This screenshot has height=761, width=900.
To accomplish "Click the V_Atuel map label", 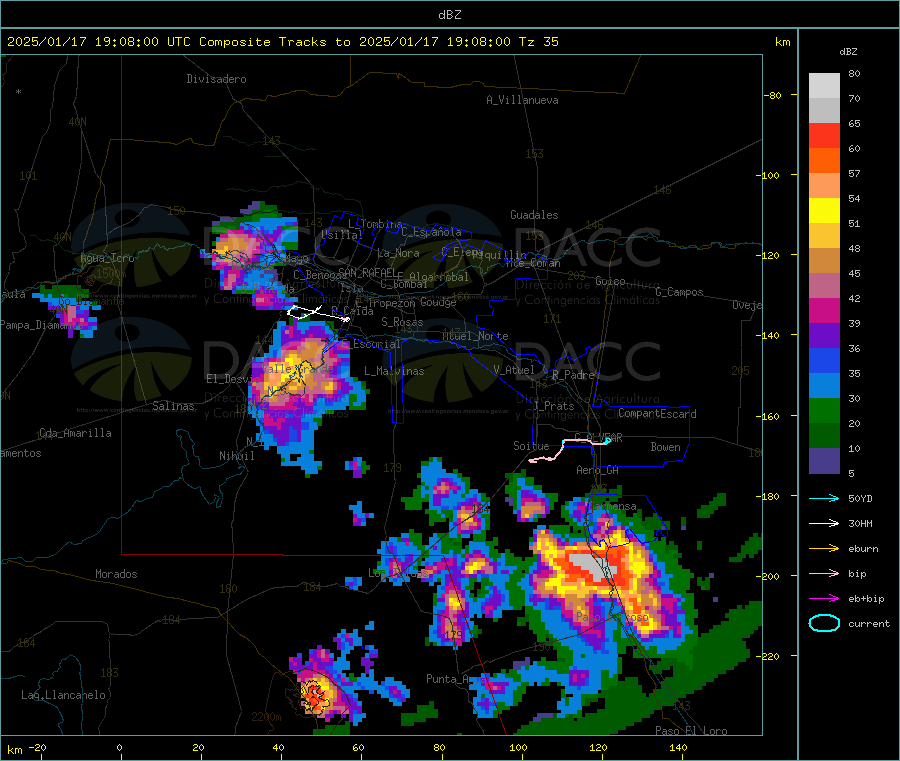I will [x=514, y=370].
